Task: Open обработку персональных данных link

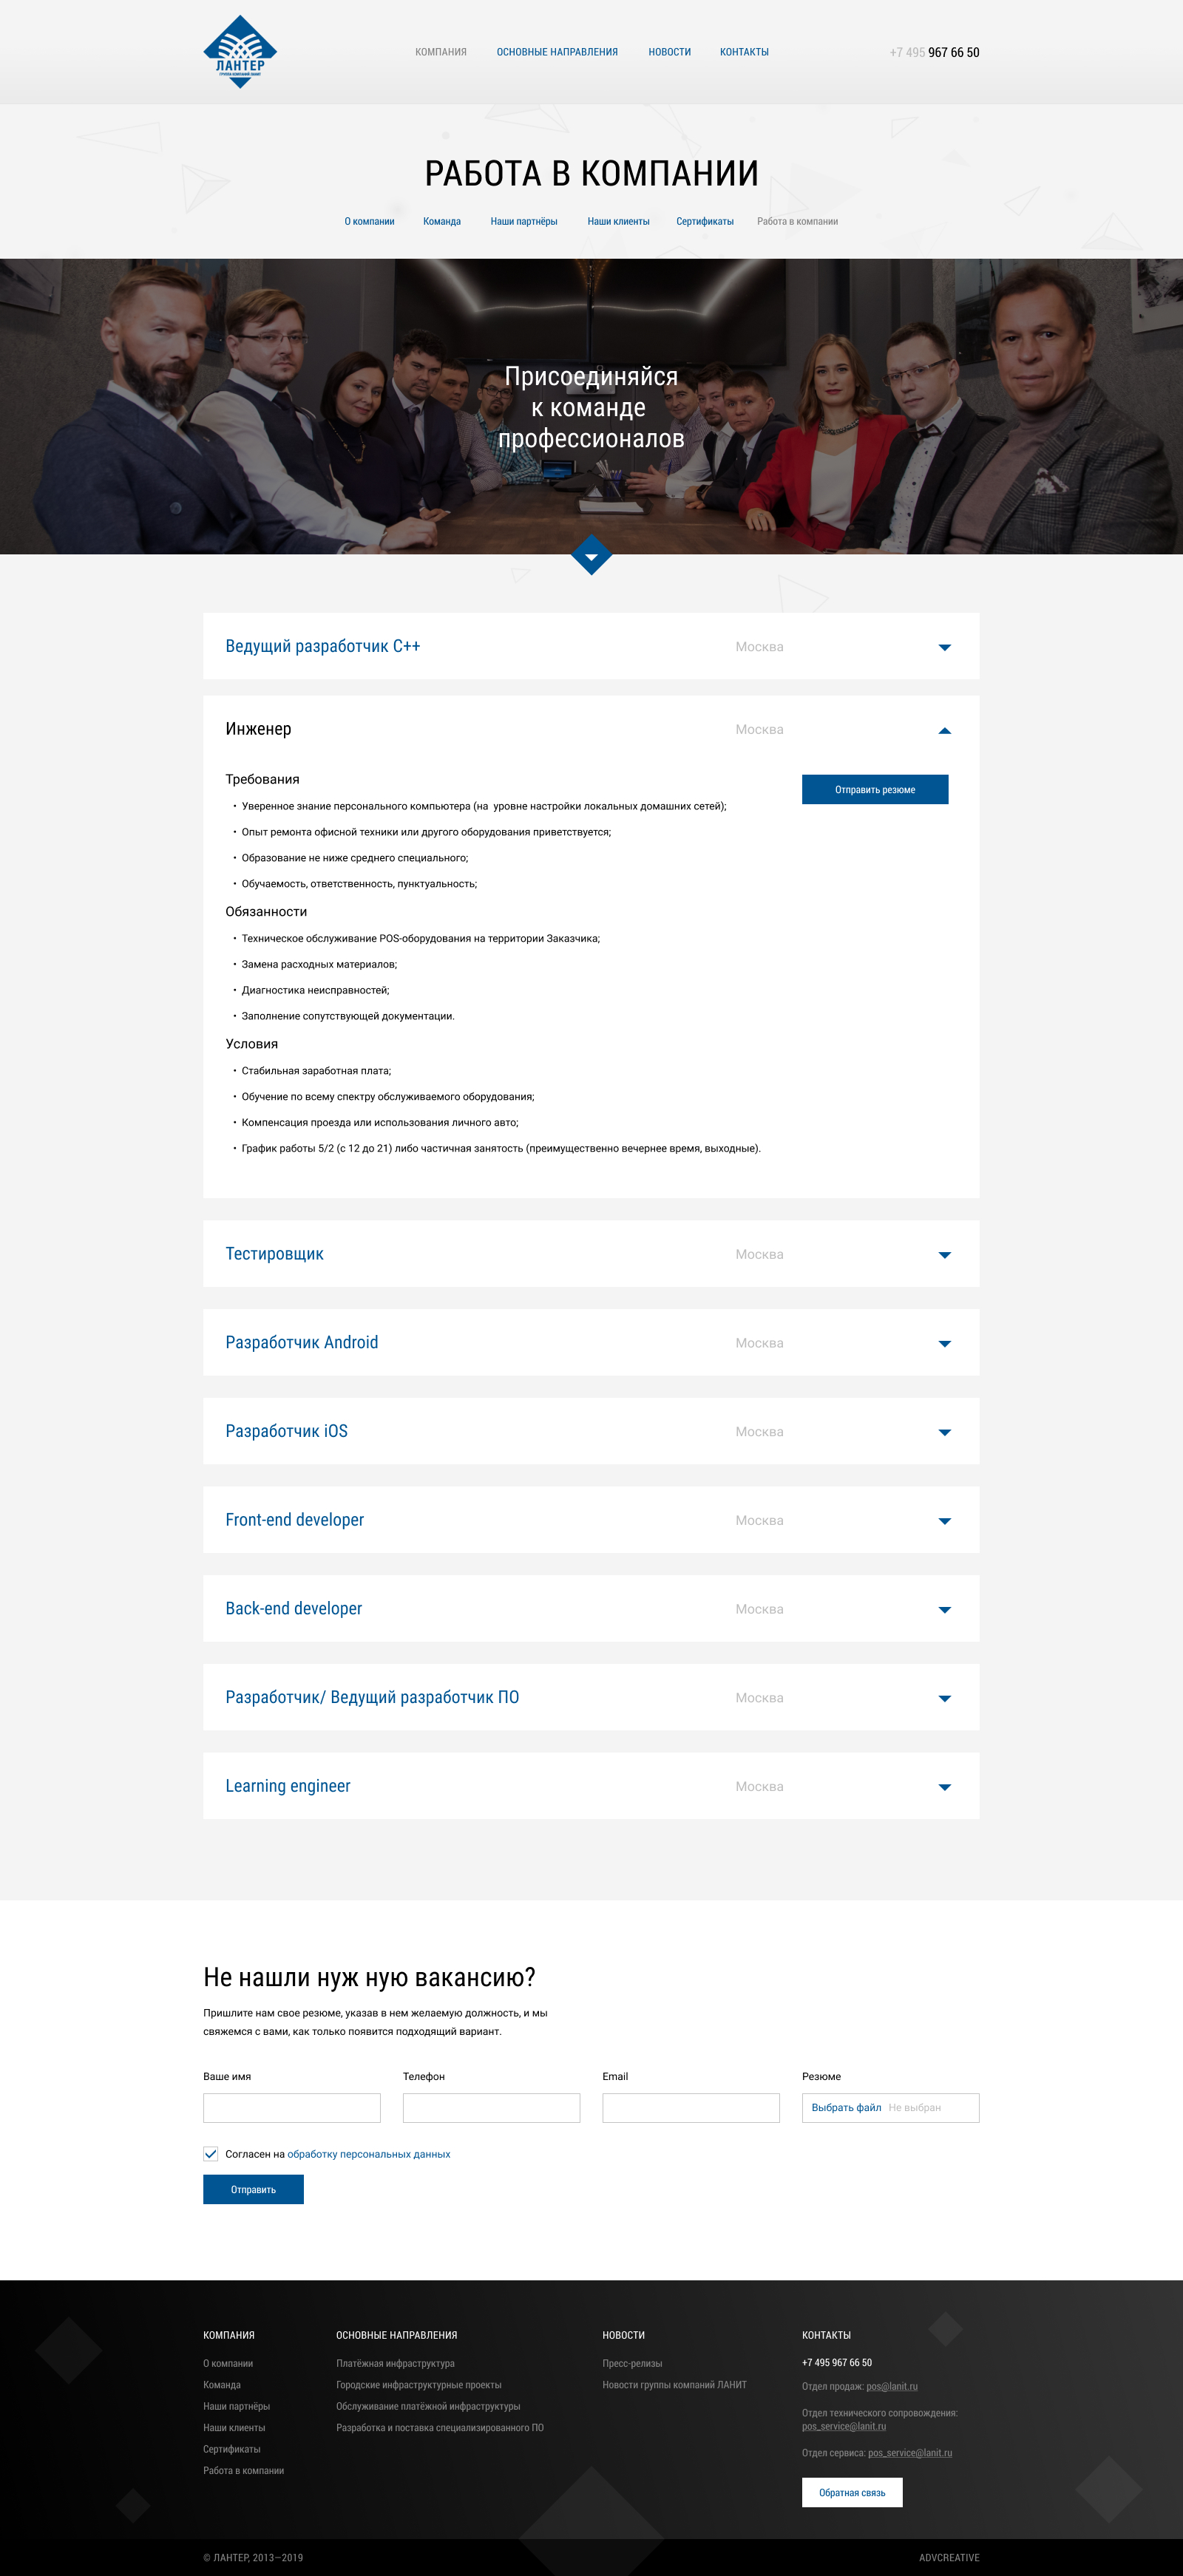Action: coord(369,2154)
